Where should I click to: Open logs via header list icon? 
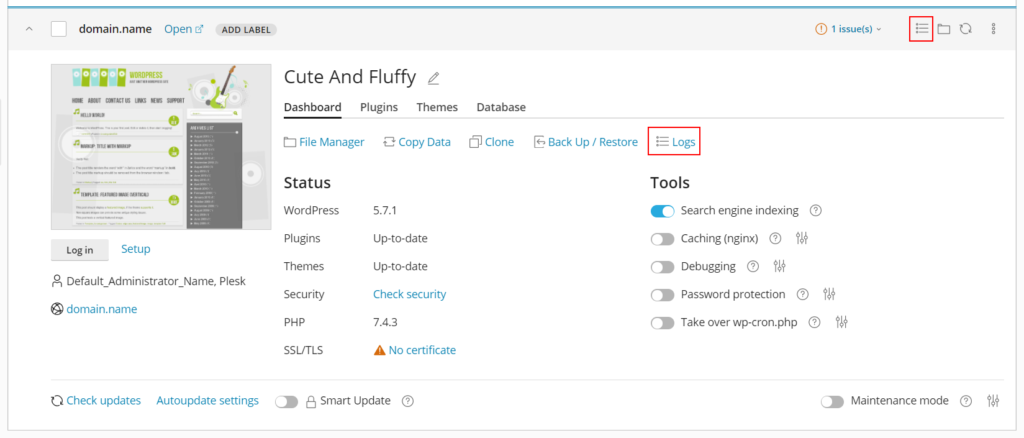pyautogui.click(x=921, y=29)
